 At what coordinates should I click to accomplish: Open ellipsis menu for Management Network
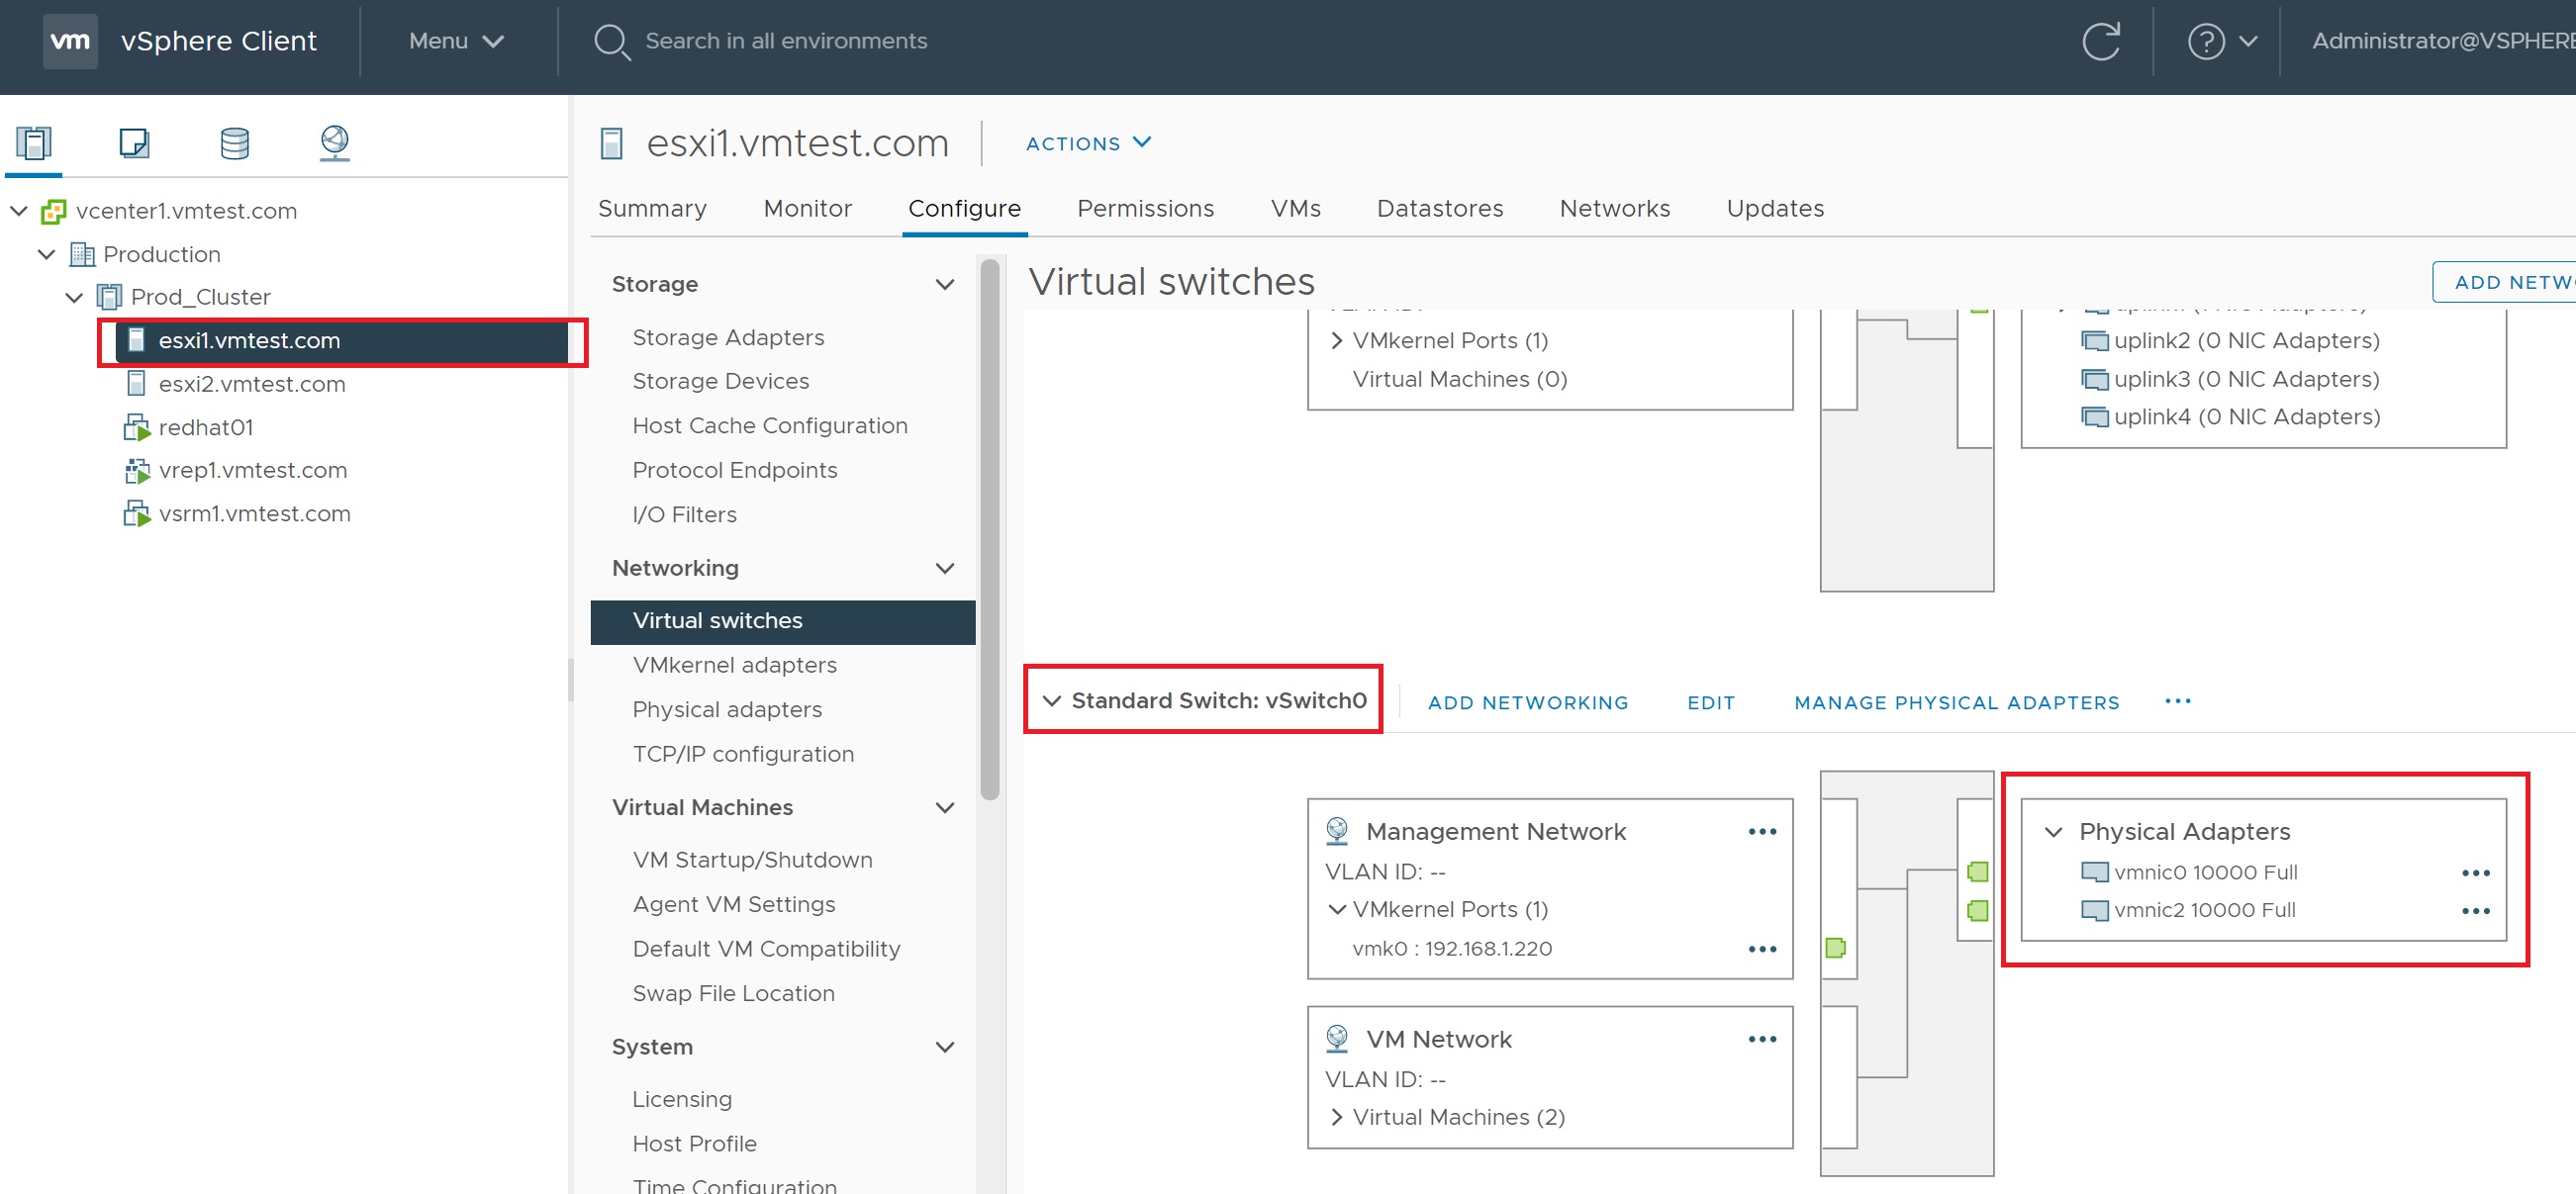pyautogui.click(x=1762, y=832)
